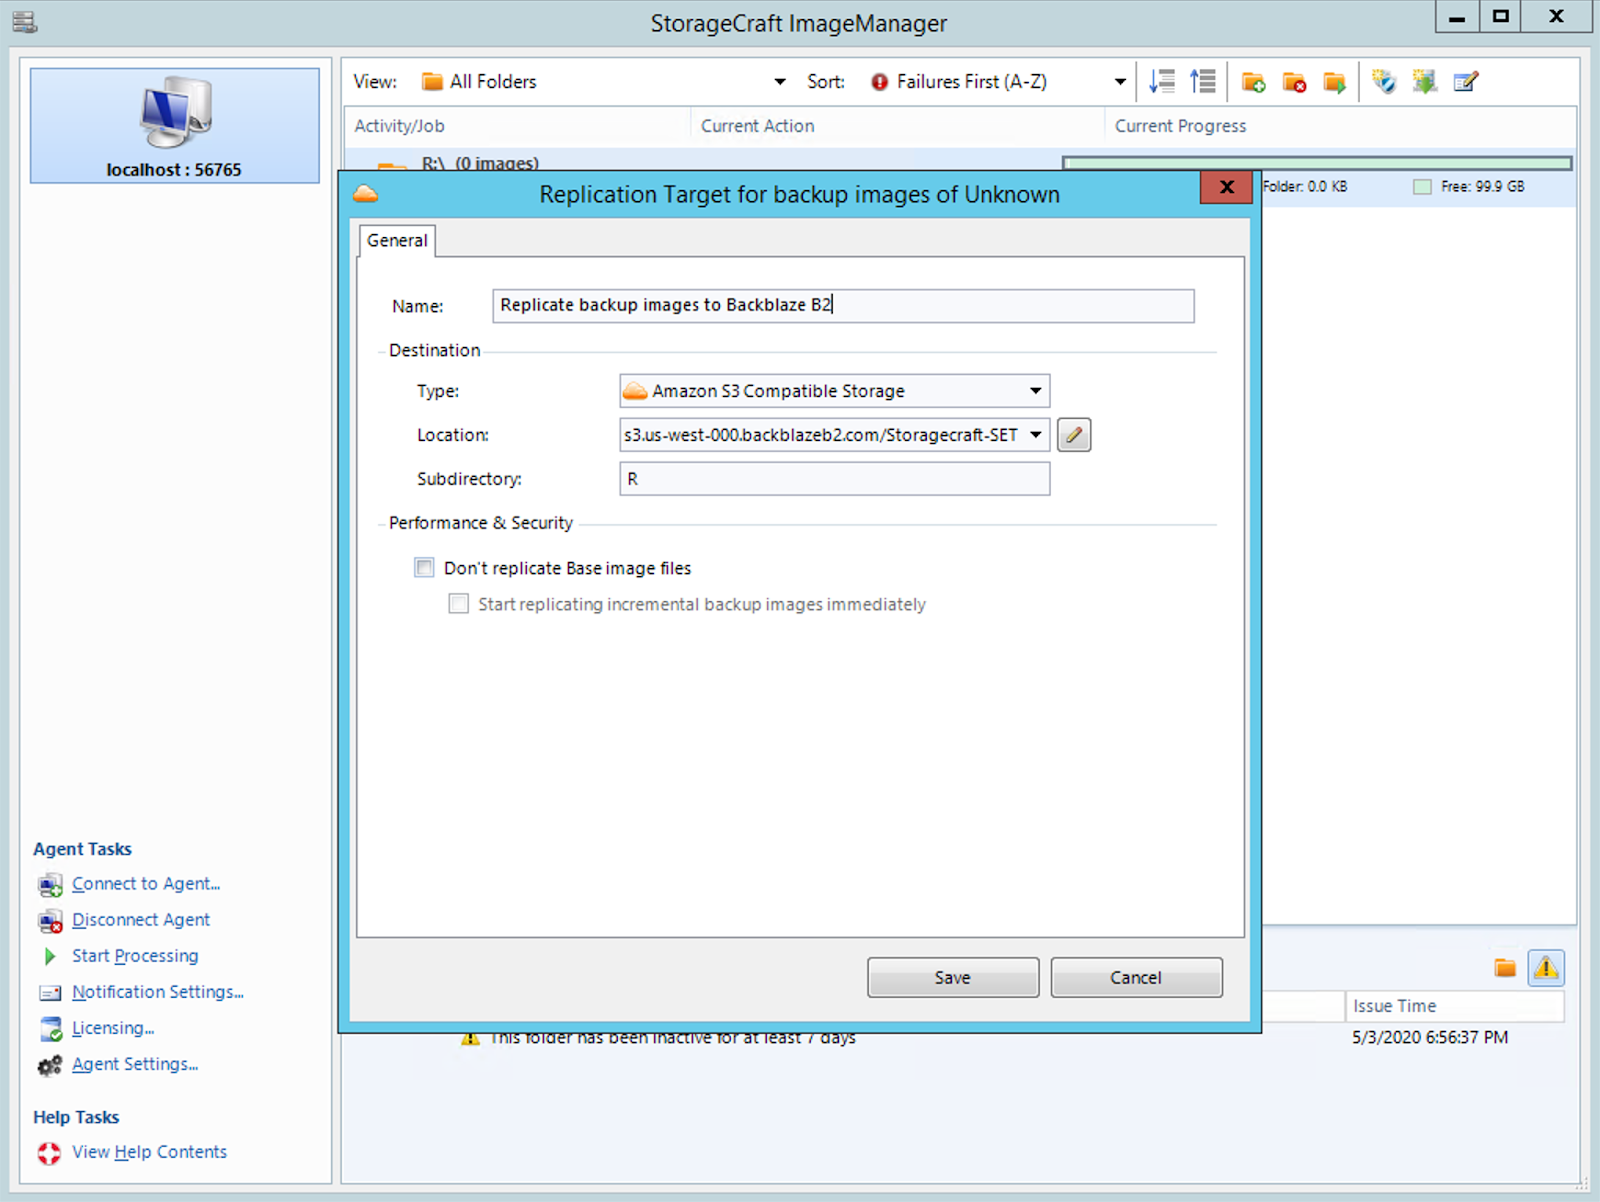This screenshot has width=1600, height=1202.
Task: Open the Location dropdown arrow
Action: (1036, 435)
